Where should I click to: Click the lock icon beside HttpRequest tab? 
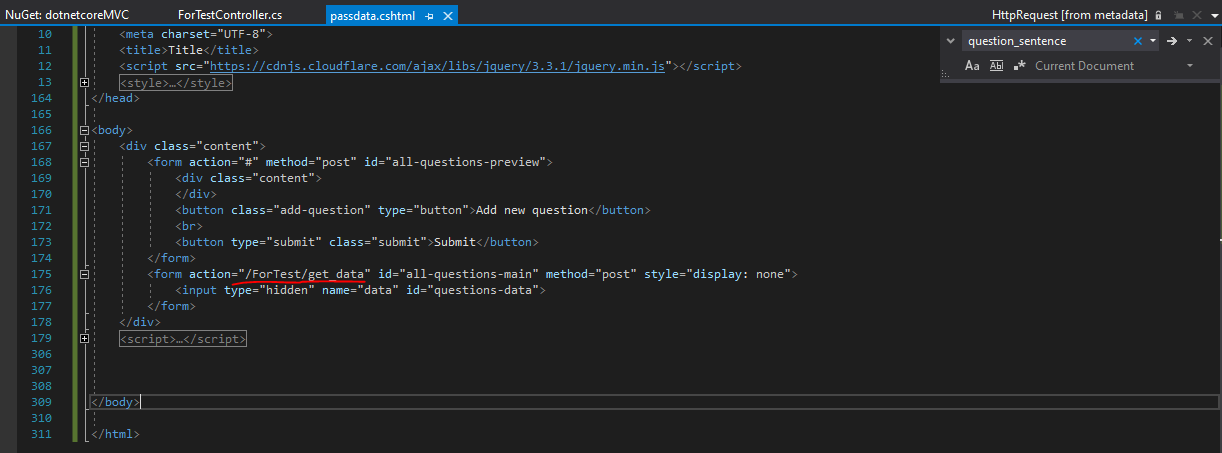[1157, 16]
